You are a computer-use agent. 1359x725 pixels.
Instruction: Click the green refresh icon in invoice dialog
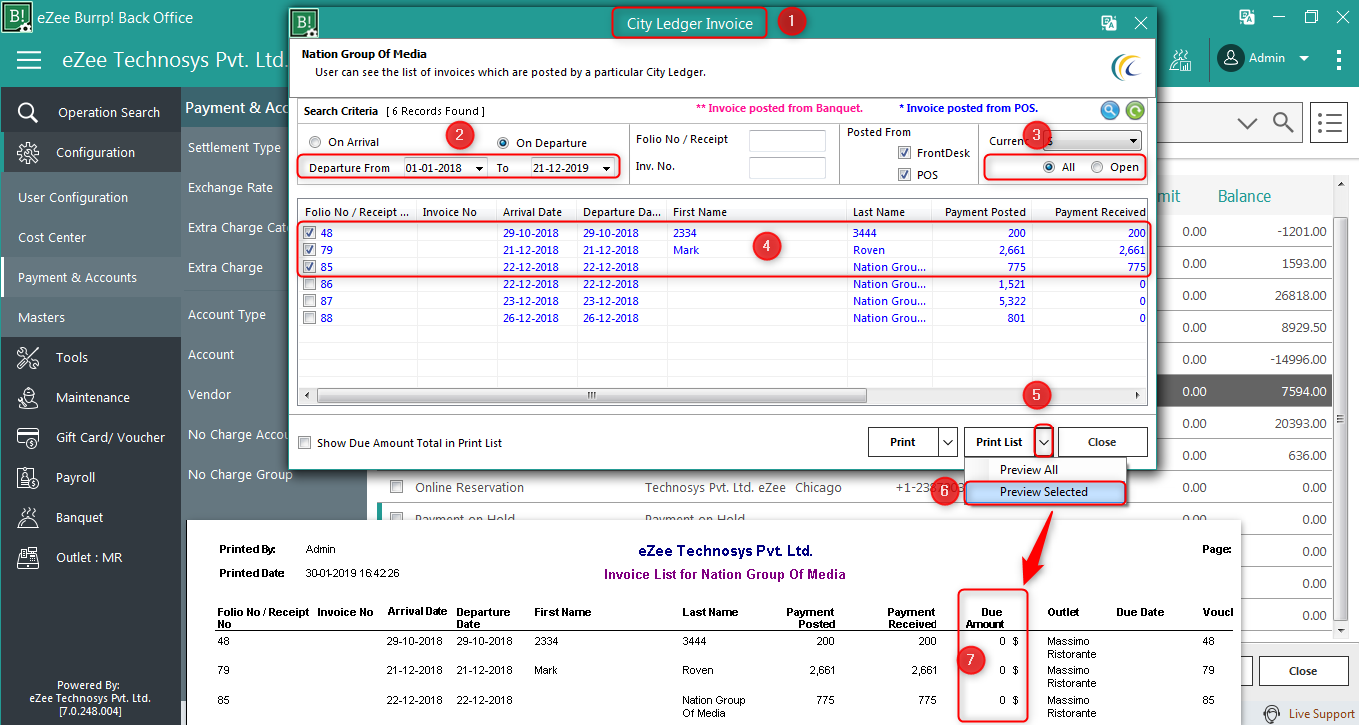pos(1135,110)
